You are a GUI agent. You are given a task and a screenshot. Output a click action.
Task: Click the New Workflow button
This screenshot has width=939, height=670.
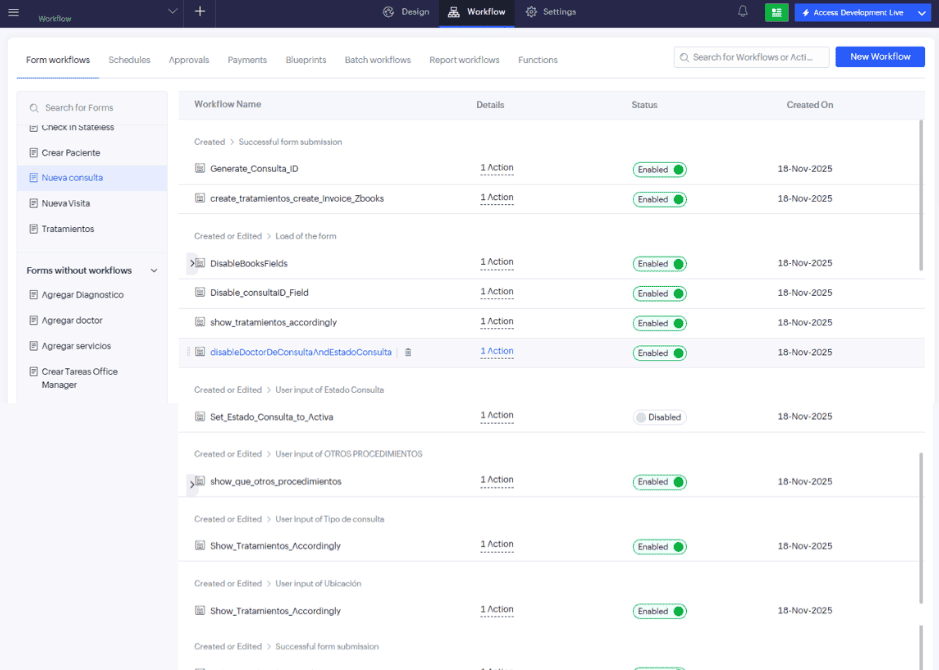(x=880, y=57)
